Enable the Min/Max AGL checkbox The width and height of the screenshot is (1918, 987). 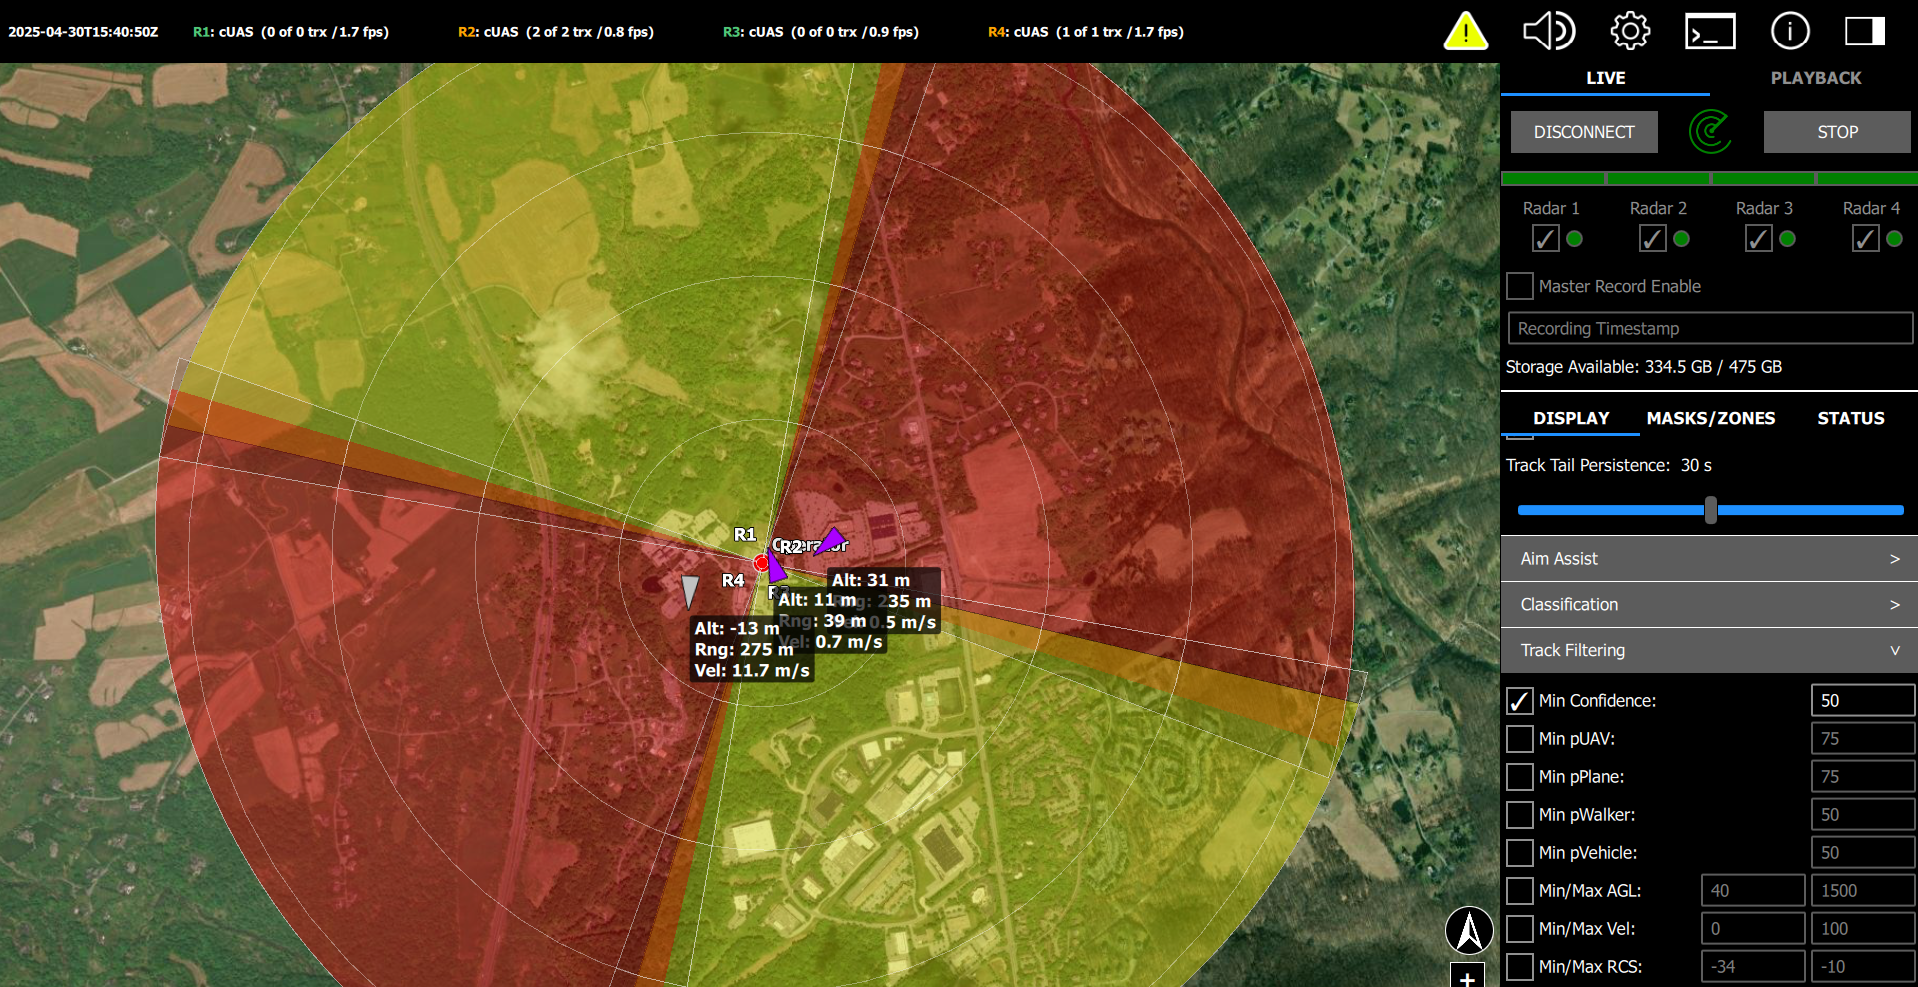(1520, 891)
